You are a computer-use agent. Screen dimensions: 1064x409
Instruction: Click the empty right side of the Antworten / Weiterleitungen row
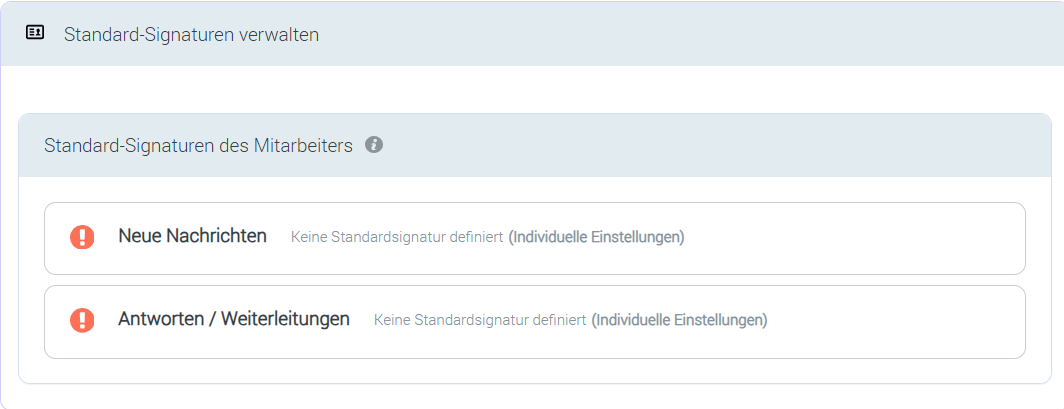tap(900, 321)
